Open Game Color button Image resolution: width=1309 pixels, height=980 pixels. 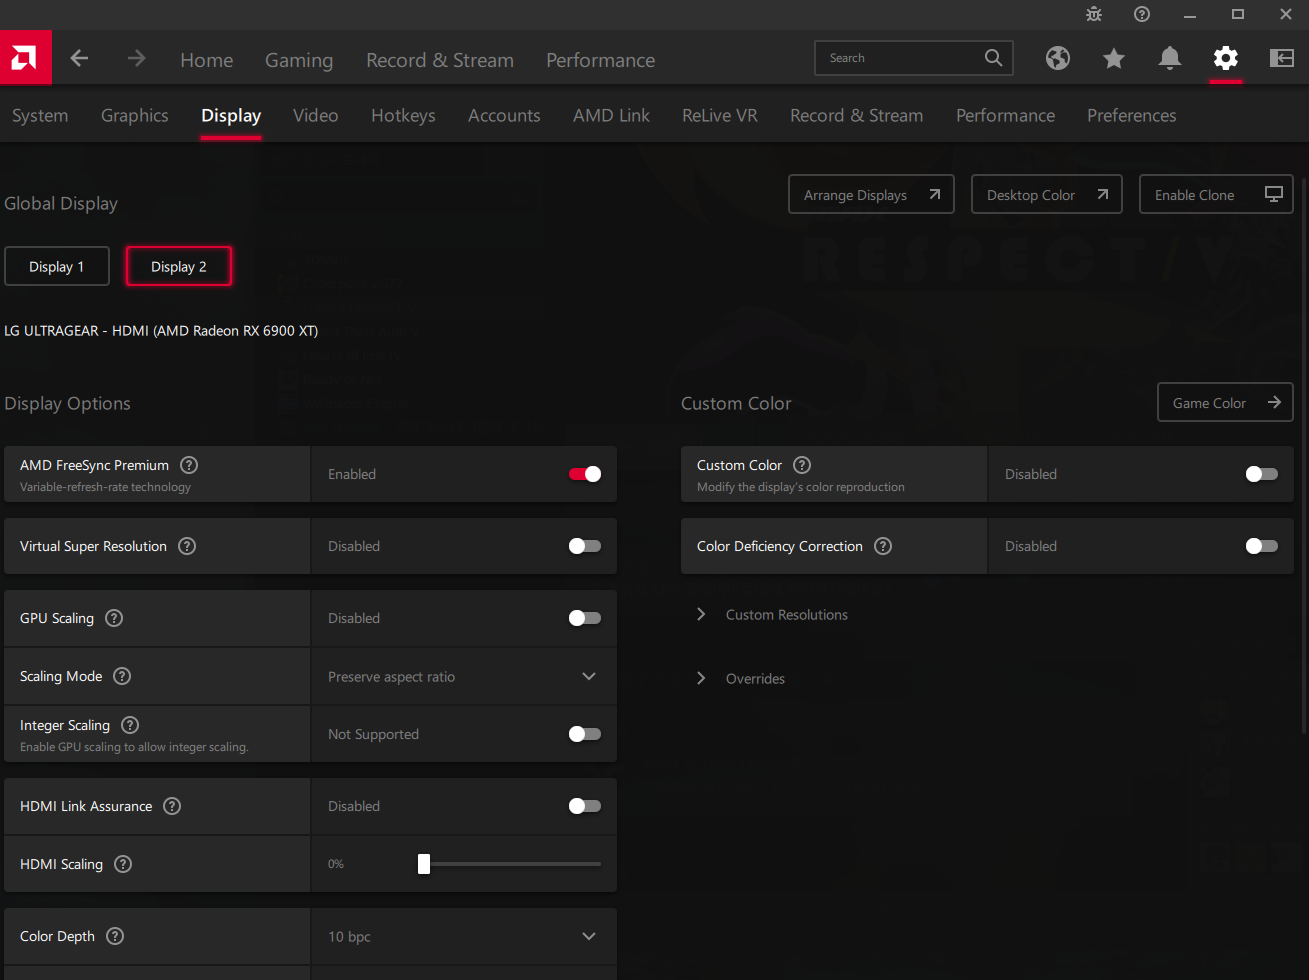pos(1225,403)
